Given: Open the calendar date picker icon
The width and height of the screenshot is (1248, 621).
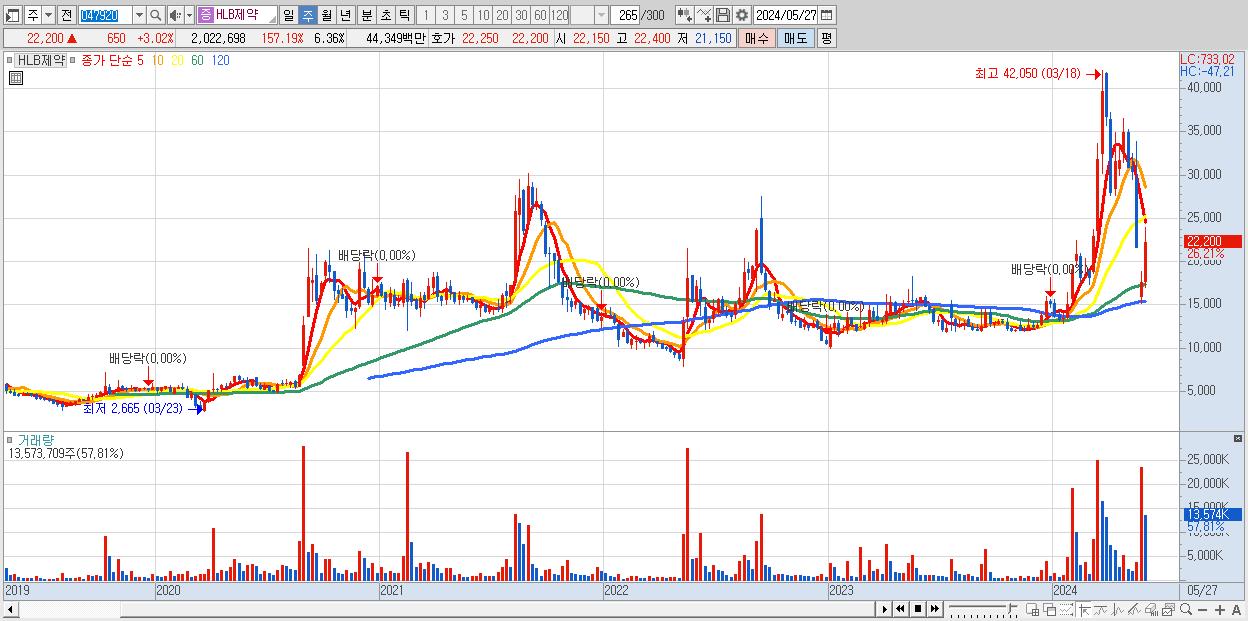Looking at the screenshot, I should click(827, 15).
